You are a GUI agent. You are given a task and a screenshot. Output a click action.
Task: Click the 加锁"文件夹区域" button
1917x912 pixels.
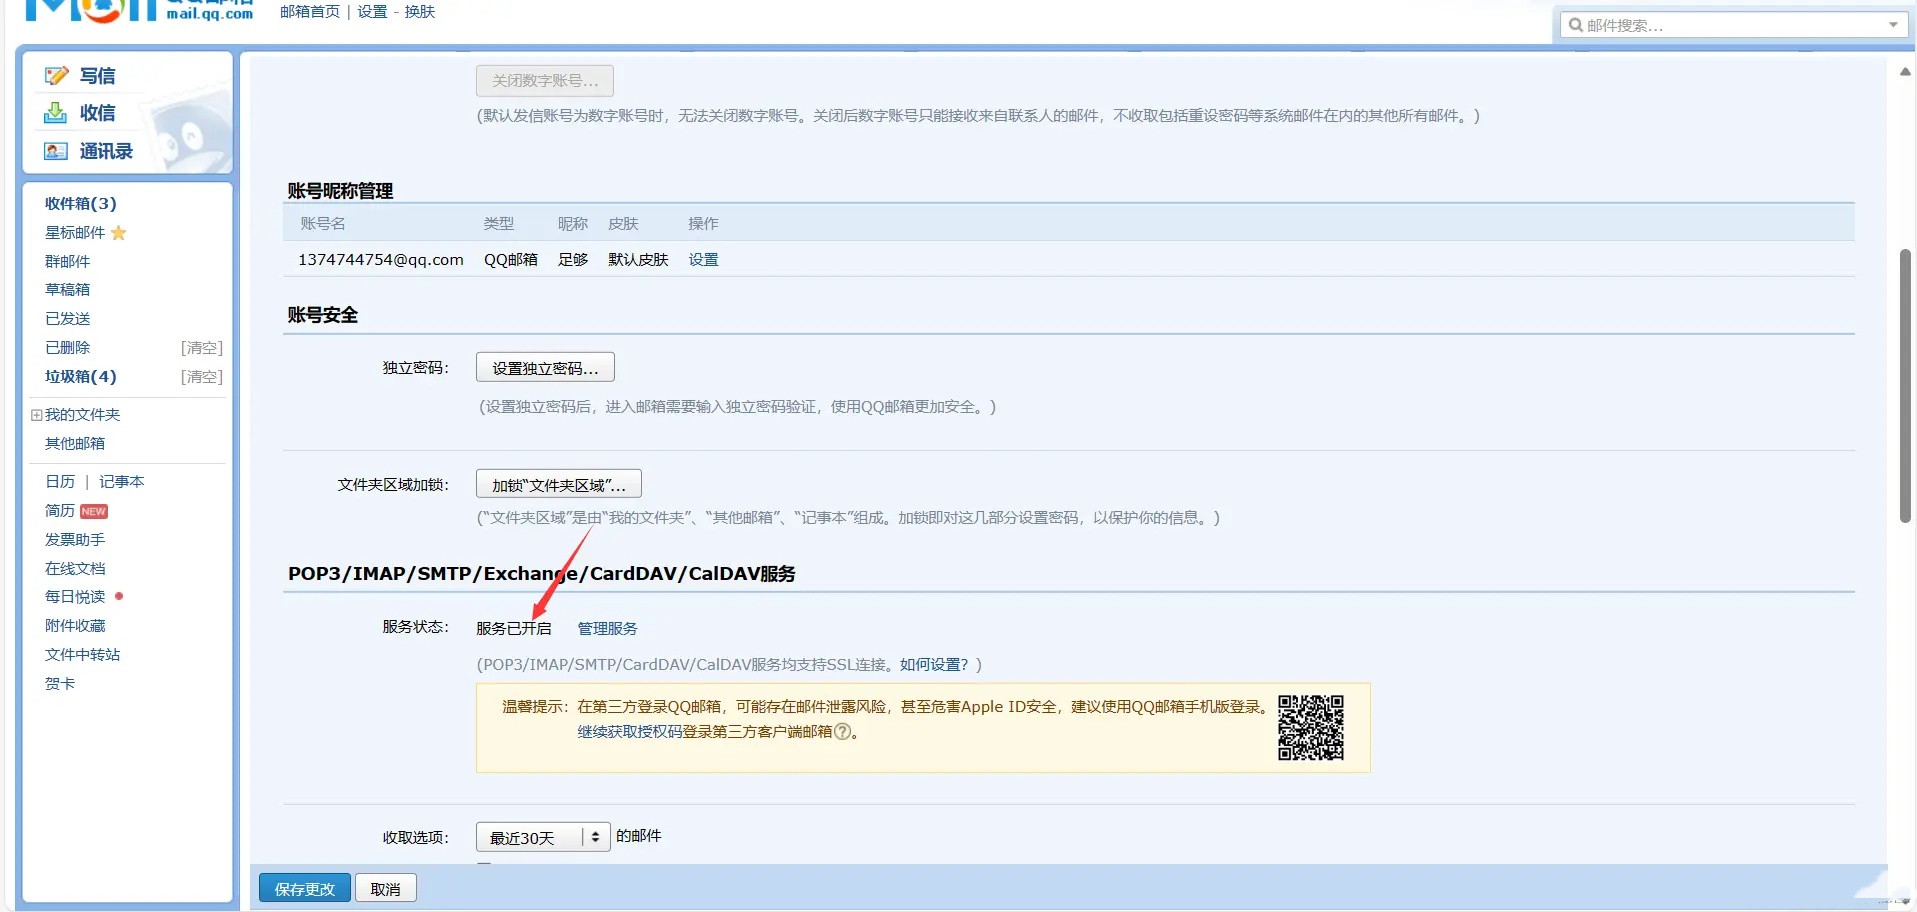[x=558, y=485]
